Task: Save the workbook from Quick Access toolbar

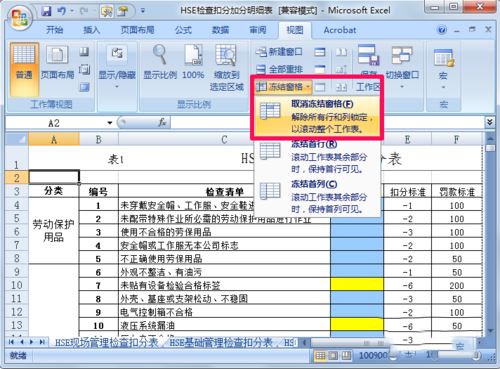Action: pyautogui.click(x=46, y=11)
